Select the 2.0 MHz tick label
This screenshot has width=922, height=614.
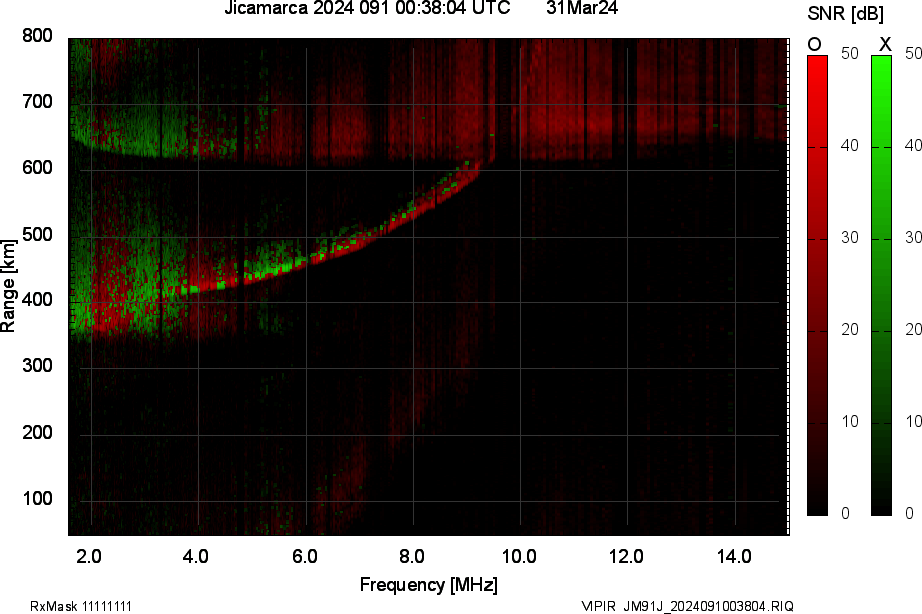pyautogui.click(x=88, y=554)
